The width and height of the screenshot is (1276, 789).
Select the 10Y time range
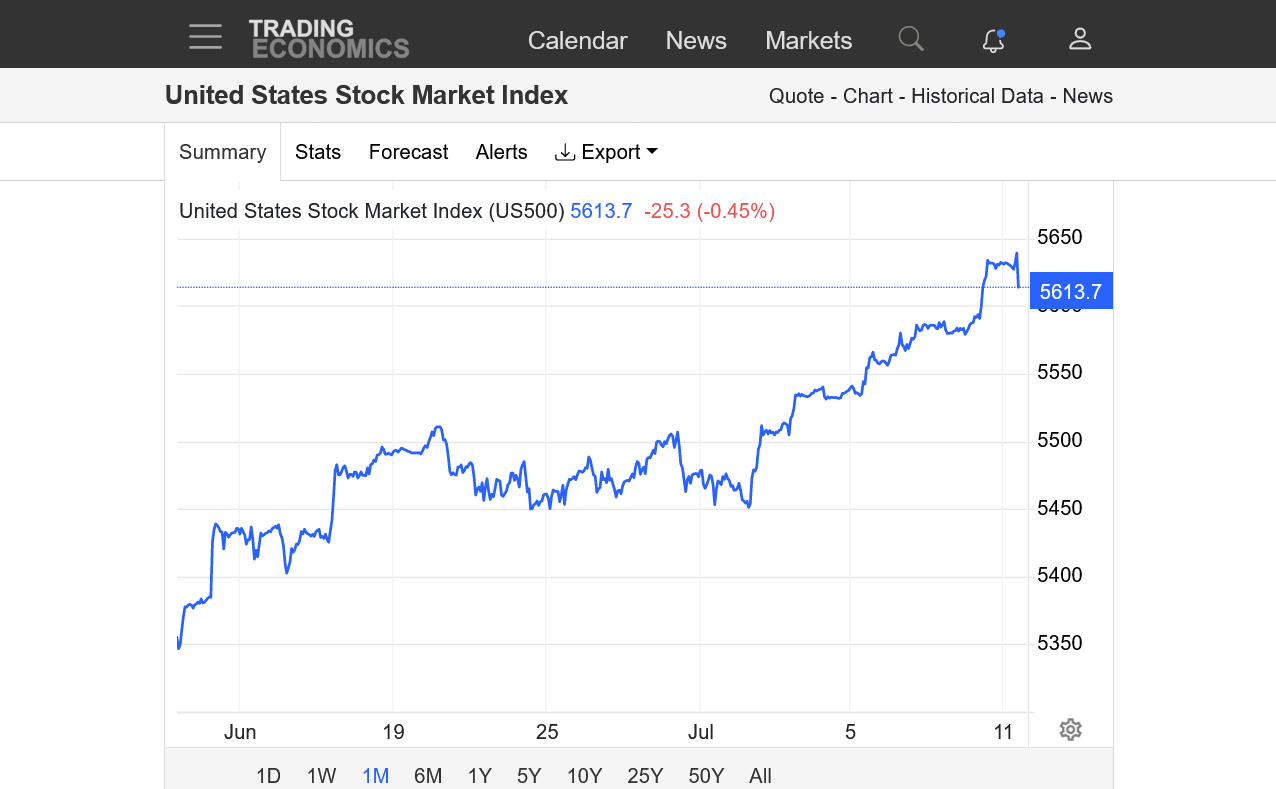coord(584,776)
